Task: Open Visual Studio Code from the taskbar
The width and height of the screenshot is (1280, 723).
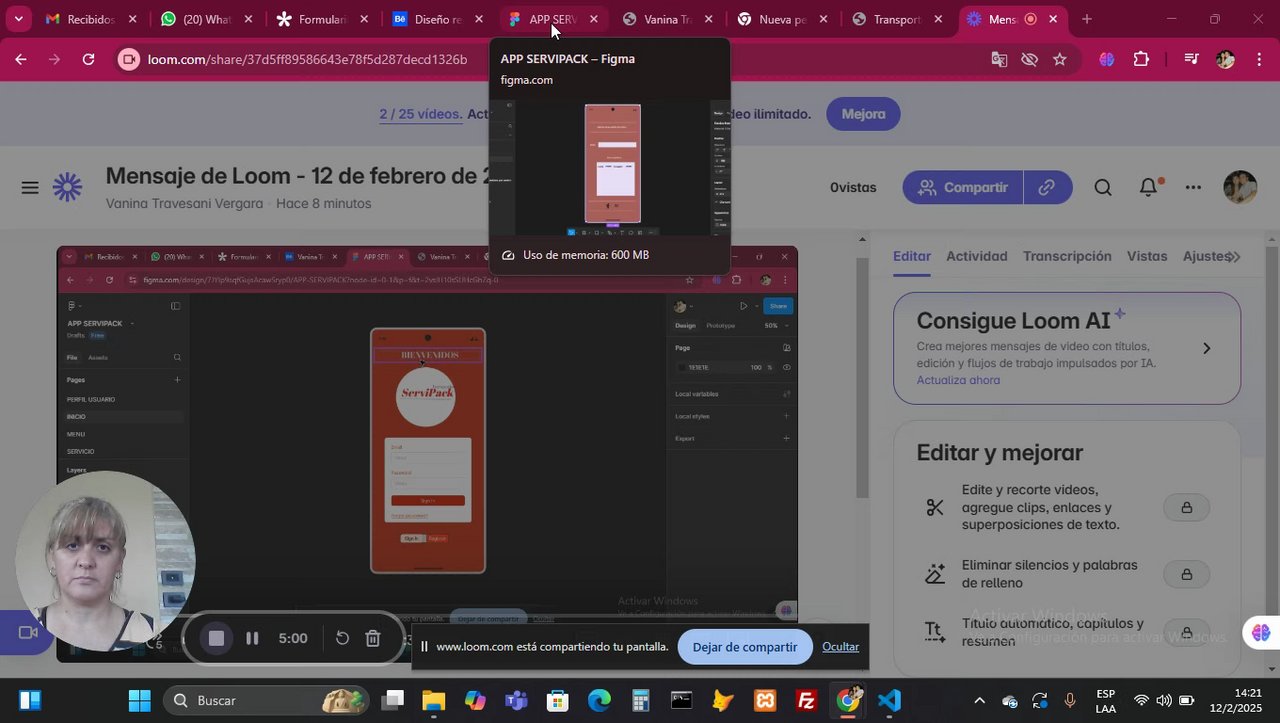Action: coord(889,700)
